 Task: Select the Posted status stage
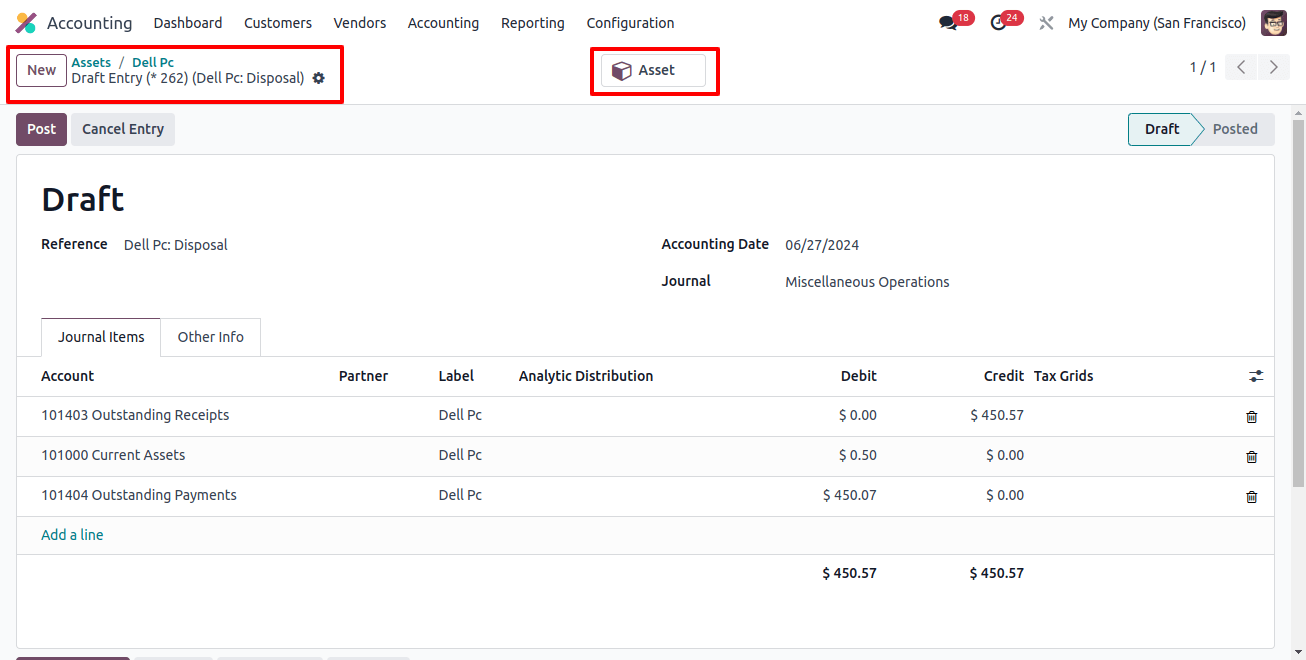coord(1235,129)
